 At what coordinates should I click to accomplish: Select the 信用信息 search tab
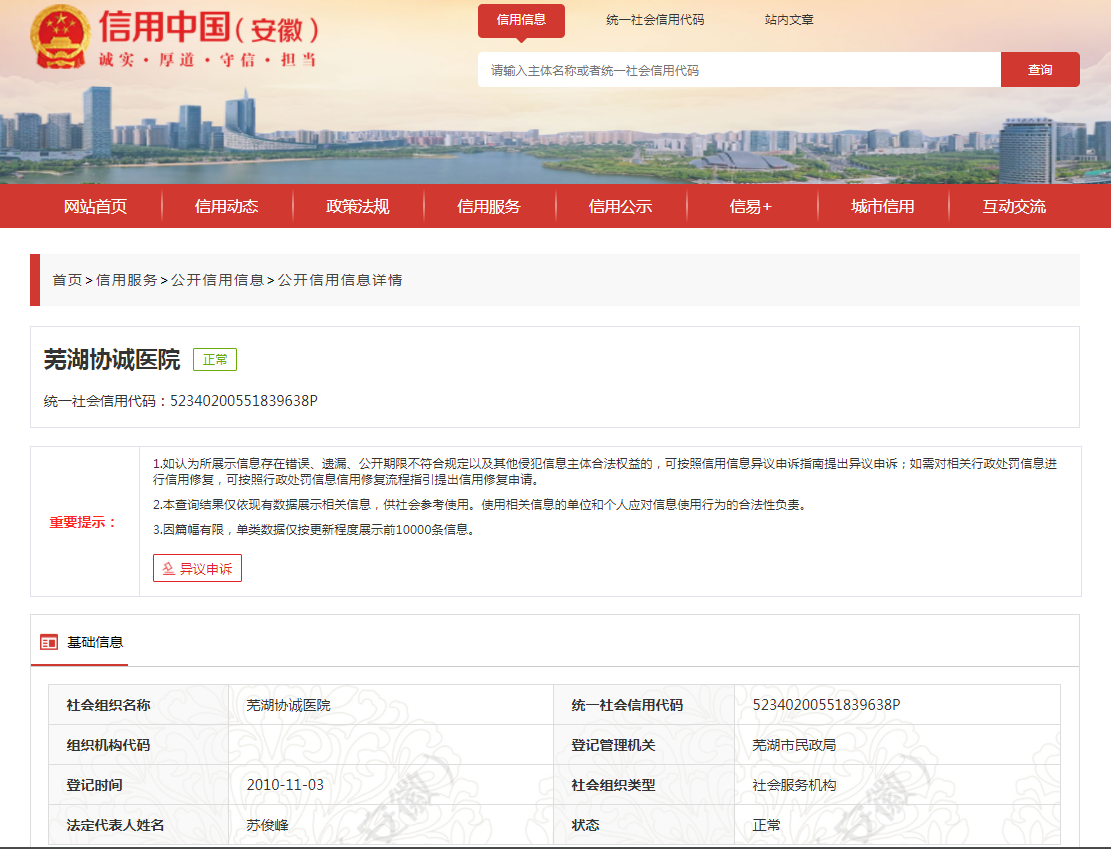pyautogui.click(x=521, y=20)
